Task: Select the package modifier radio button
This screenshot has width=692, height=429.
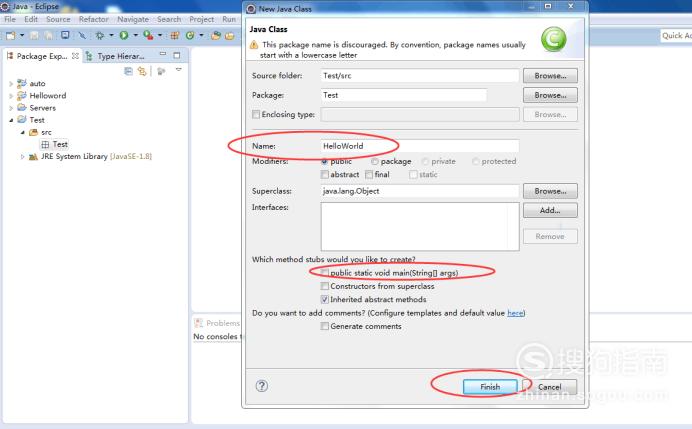Action: (375, 162)
